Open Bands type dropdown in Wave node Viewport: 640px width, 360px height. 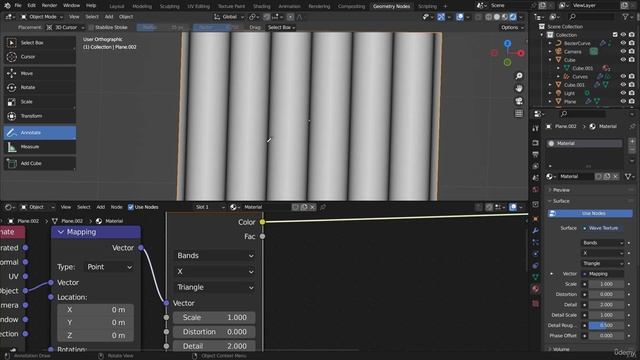pyautogui.click(x=215, y=256)
